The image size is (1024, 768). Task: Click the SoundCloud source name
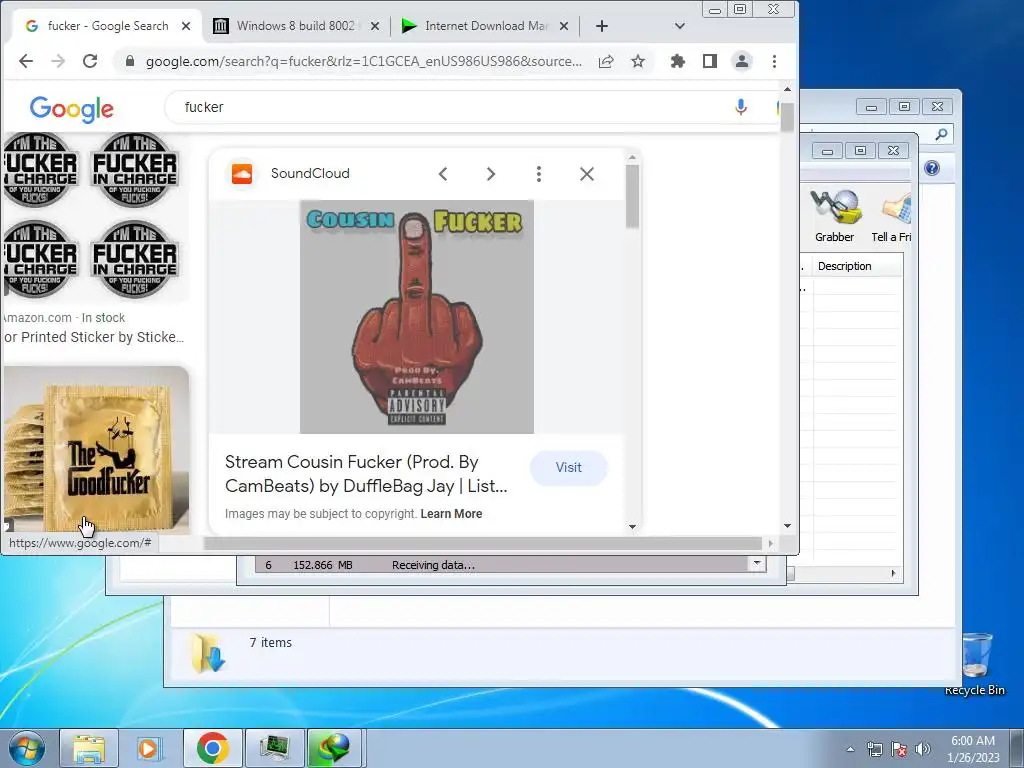tap(310, 174)
